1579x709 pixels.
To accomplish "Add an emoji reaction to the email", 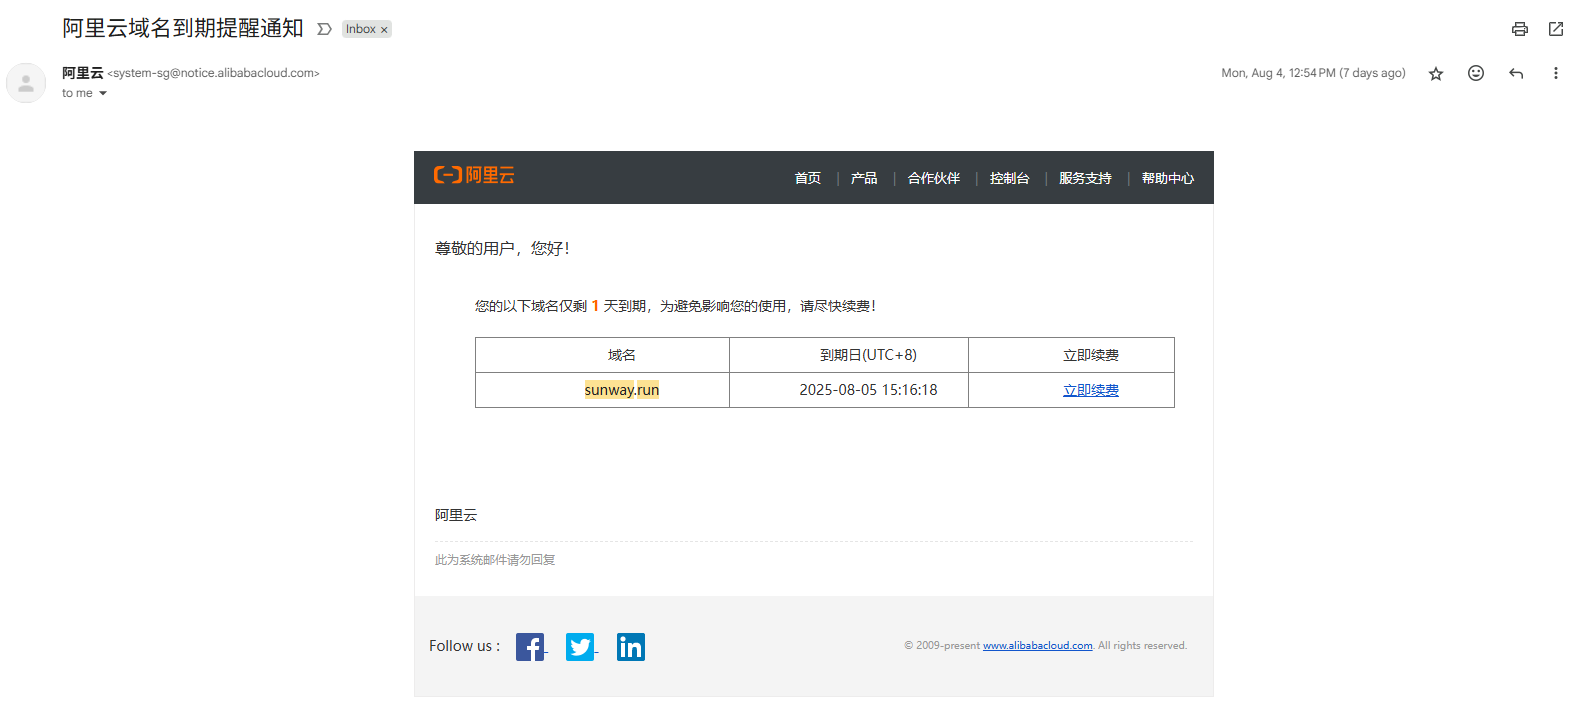I will click(1475, 73).
